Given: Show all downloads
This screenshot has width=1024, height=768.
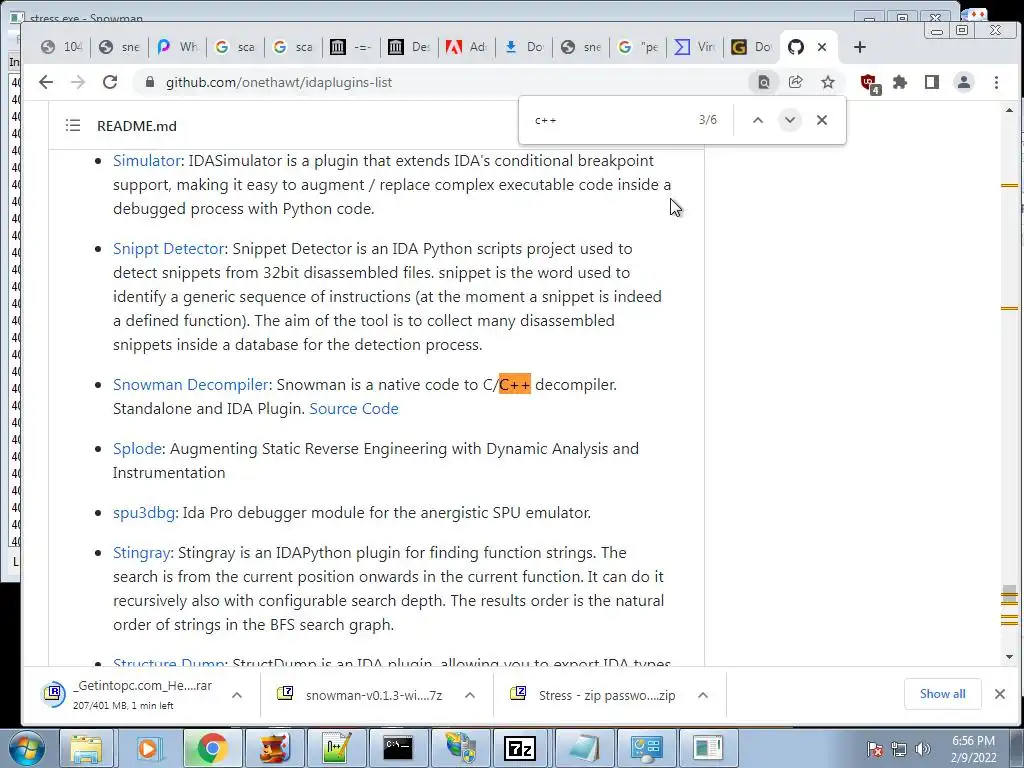Looking at the screenshot, I should (x=942, y=694).
